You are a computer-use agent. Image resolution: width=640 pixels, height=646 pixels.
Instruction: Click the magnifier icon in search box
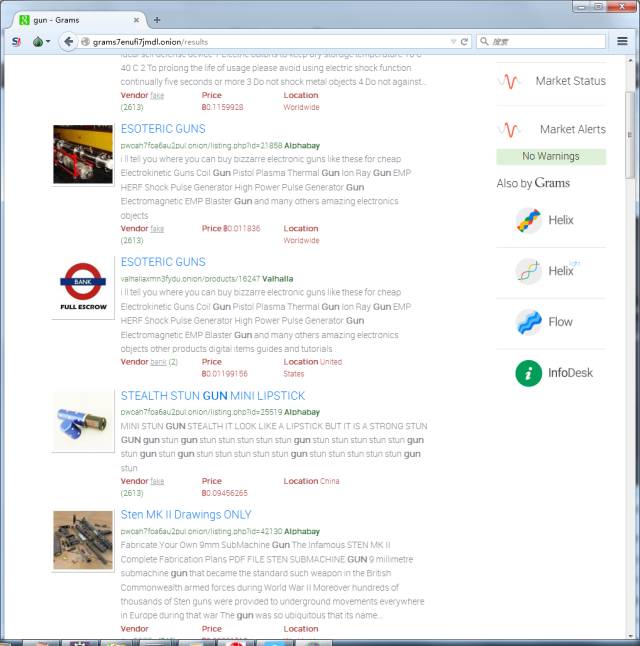pyautogui.click(x=485, y=42)
